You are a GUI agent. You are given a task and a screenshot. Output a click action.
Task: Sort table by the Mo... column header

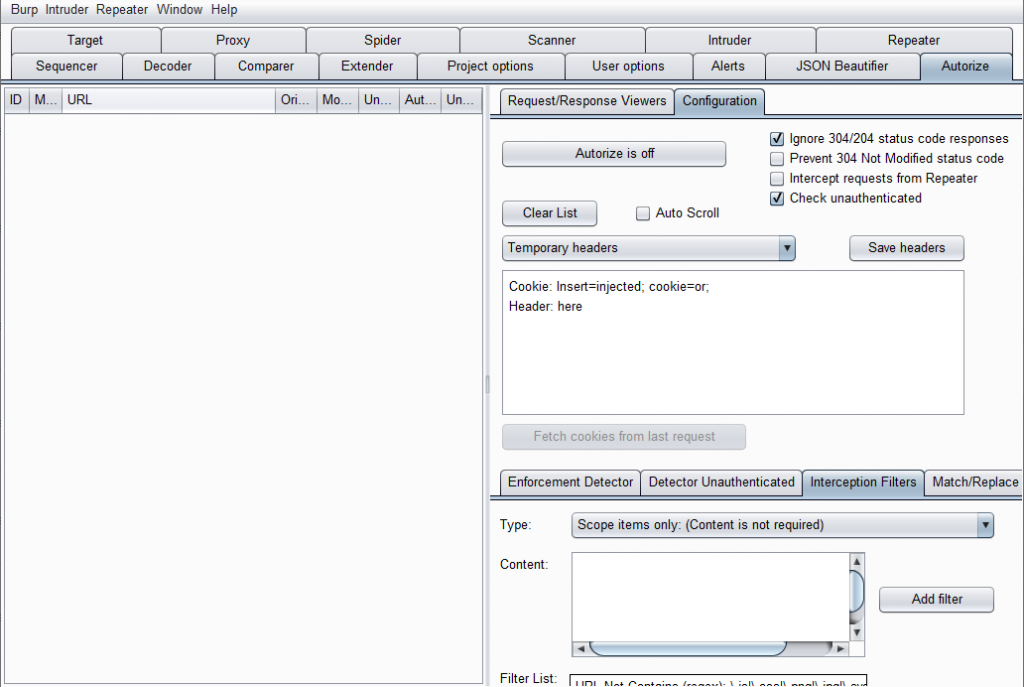click(338, 101)
